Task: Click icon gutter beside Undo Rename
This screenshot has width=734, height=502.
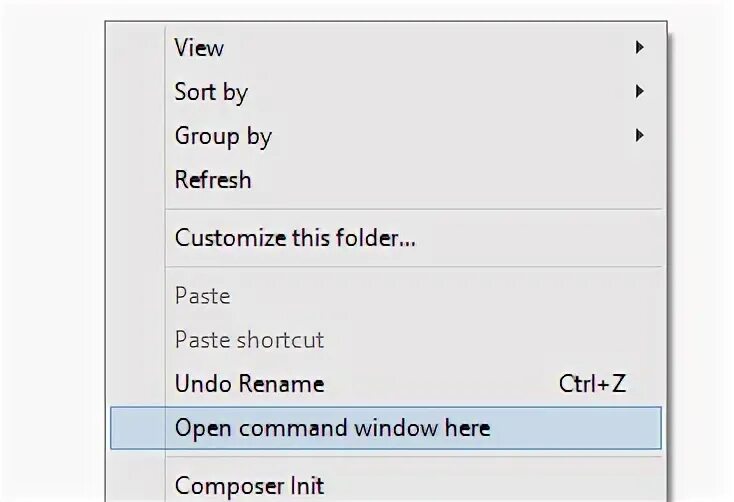Action: (136, 384)
